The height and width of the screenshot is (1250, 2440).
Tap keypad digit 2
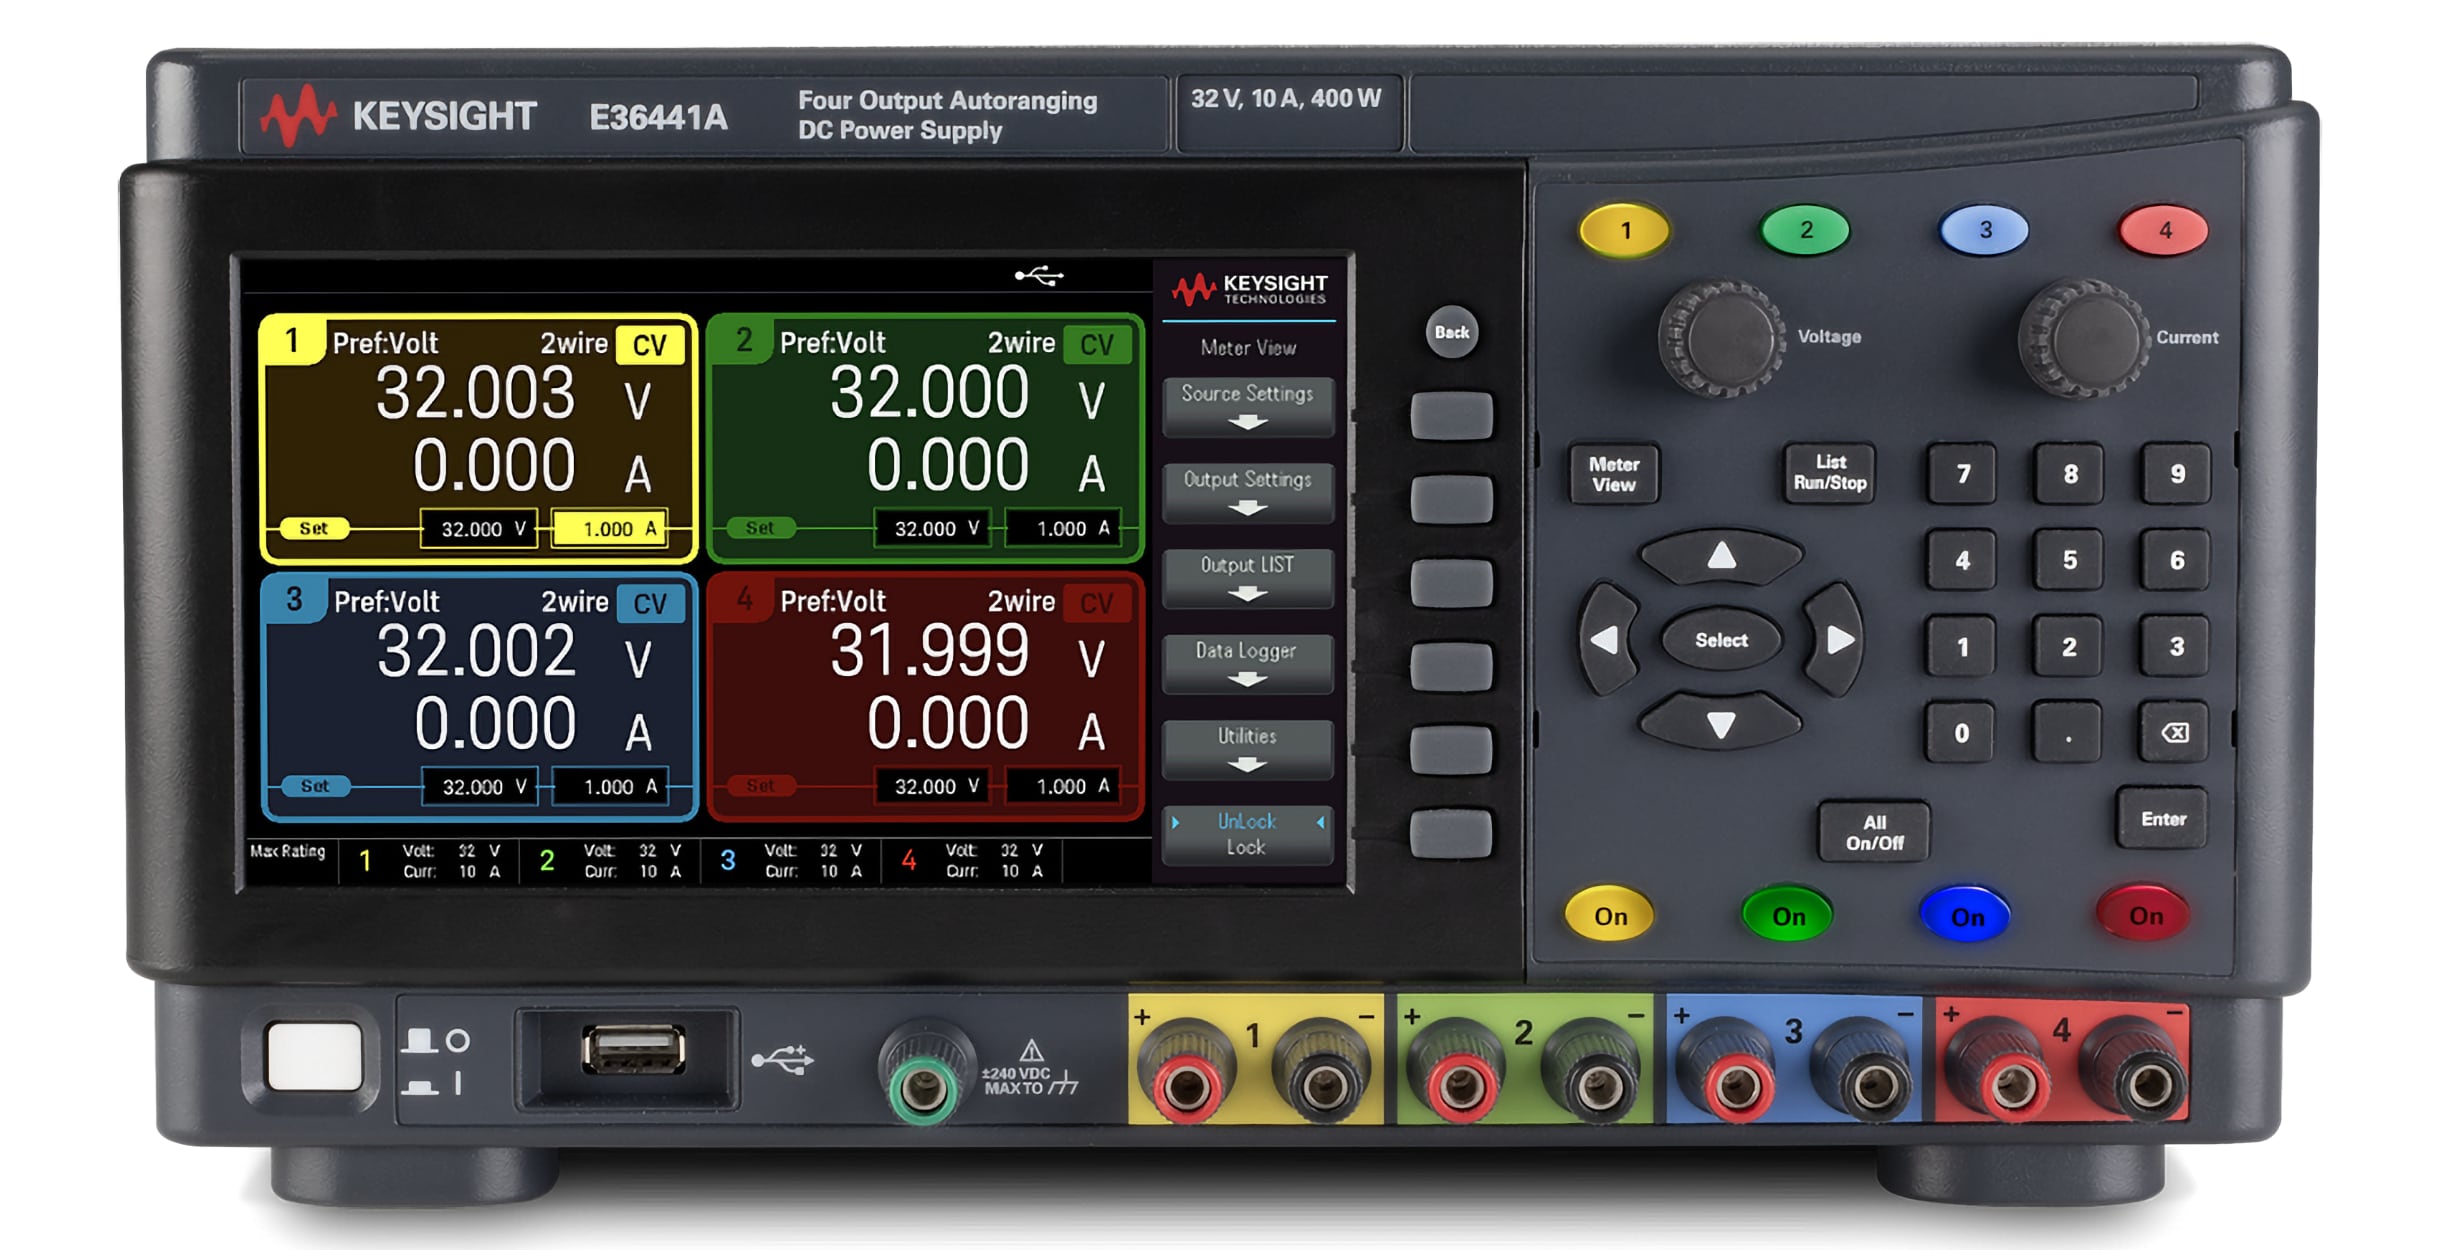[2069, 647]
